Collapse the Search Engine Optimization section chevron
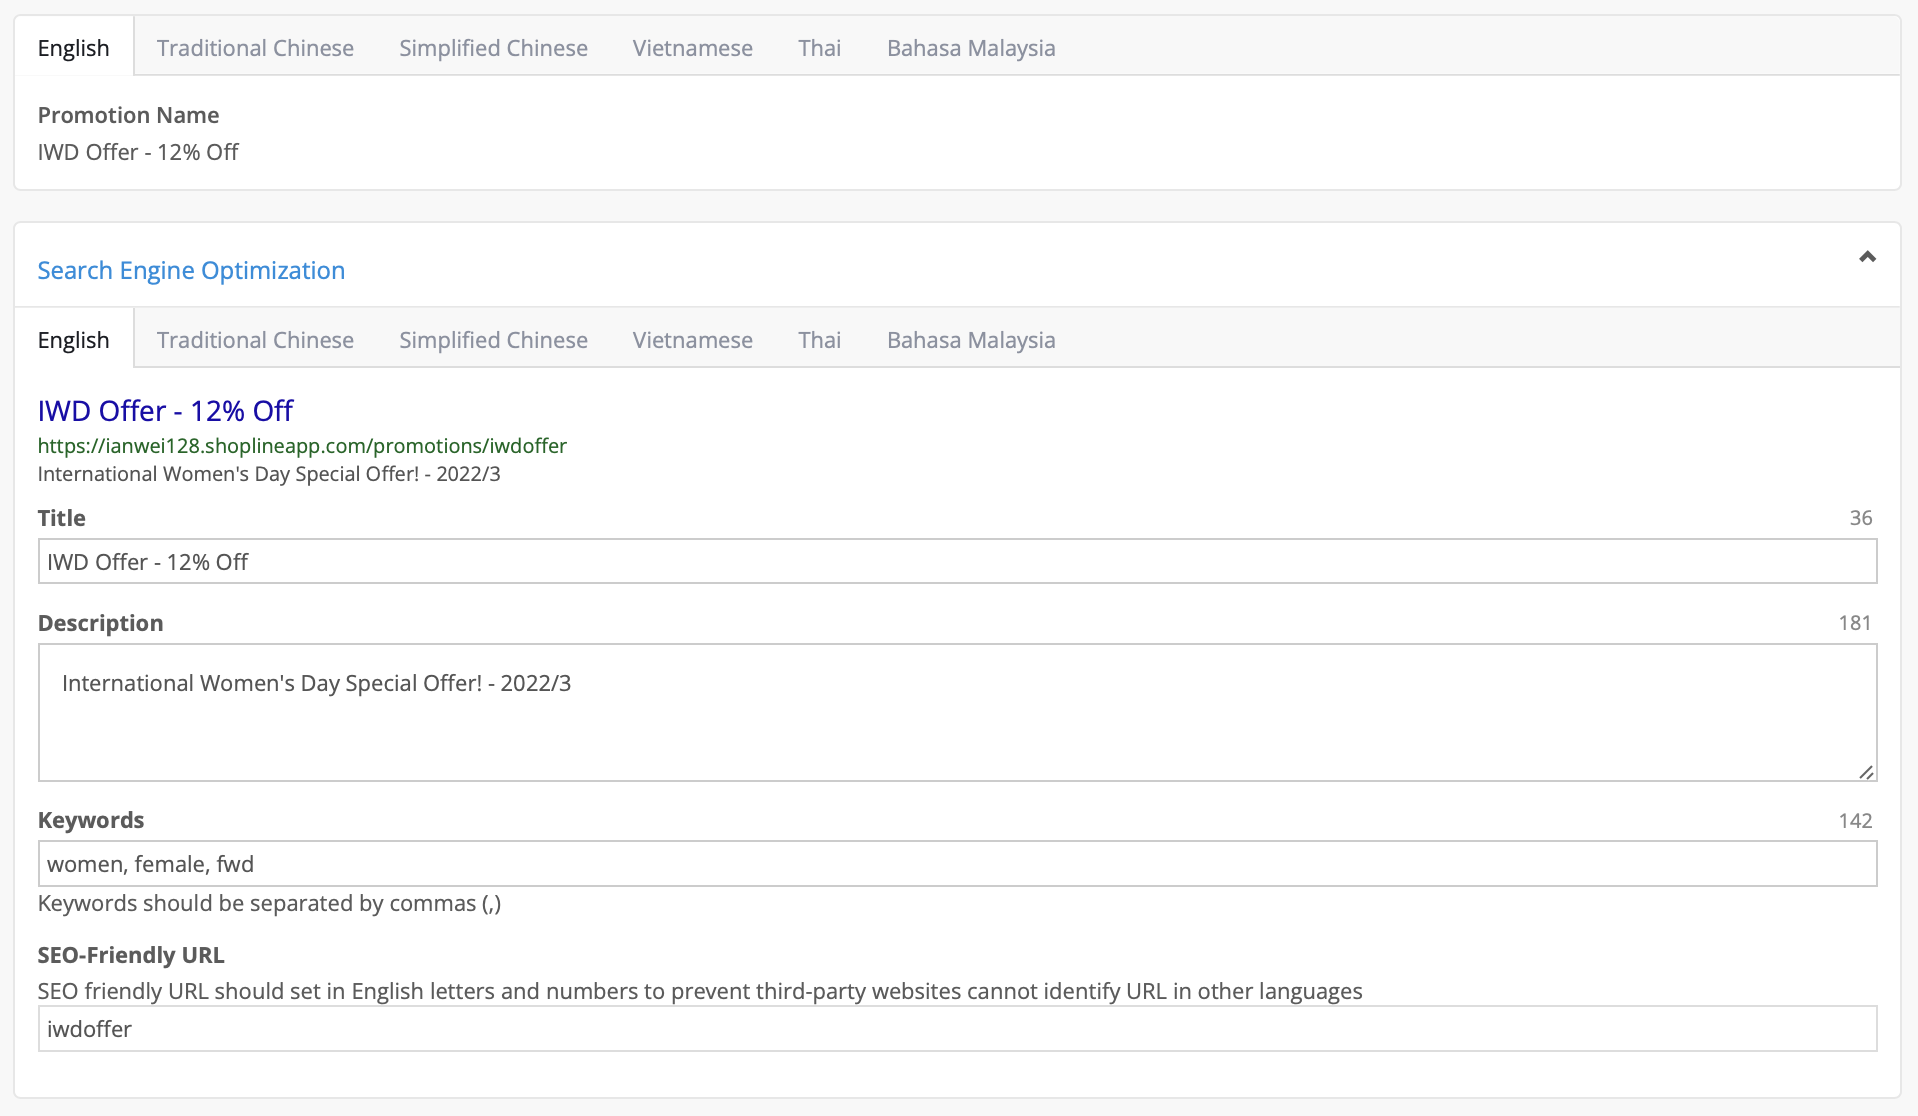This screenshot has width=1918, height=1116. (x=1866, y=257)
